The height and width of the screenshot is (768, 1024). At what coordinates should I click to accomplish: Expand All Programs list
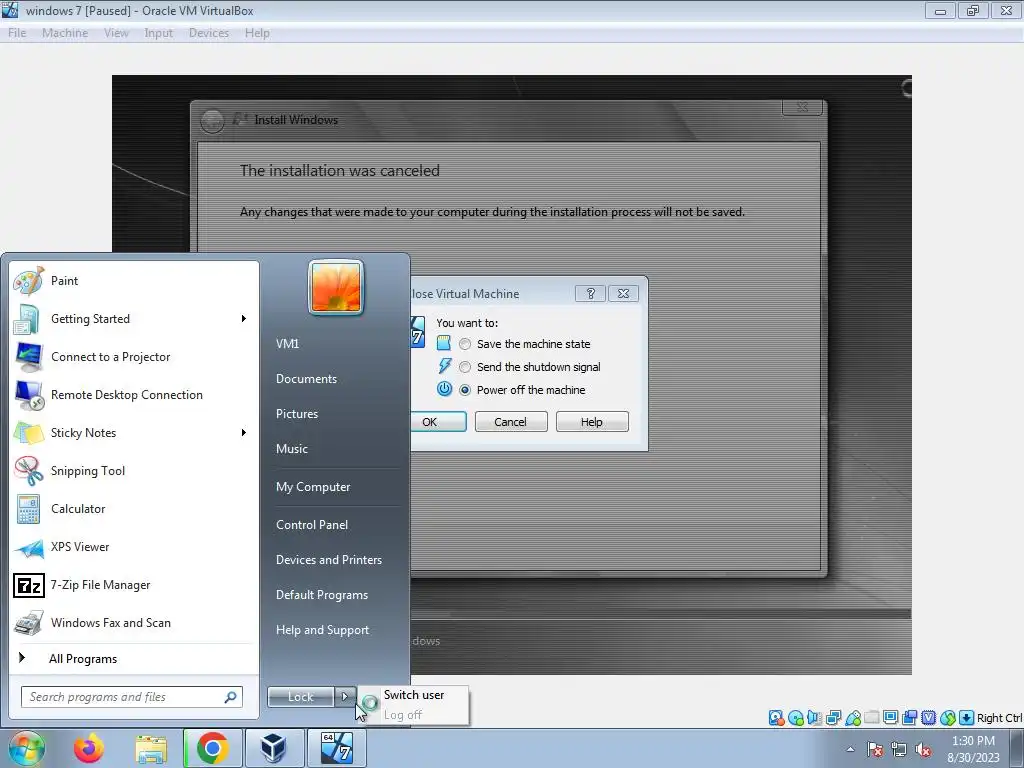pyautogui.click(x=83, y=658)
